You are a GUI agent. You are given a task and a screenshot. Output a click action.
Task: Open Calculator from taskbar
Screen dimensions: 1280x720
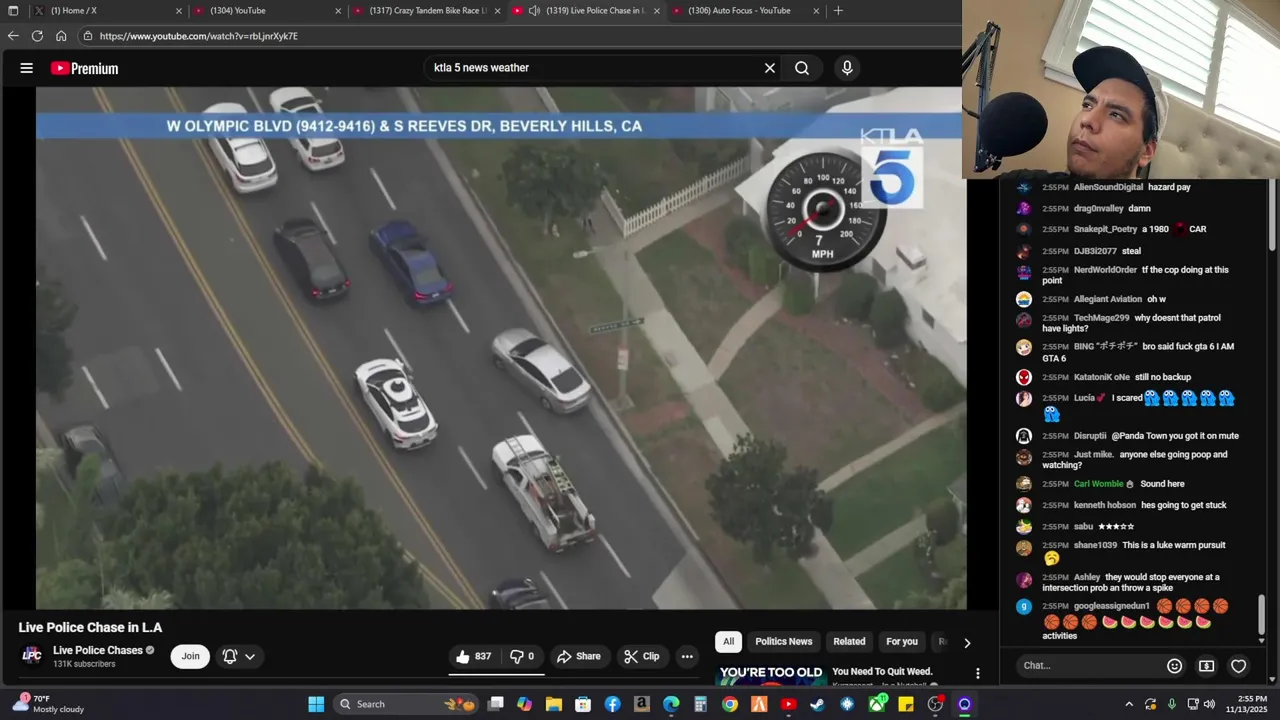(x=700, y=704)
